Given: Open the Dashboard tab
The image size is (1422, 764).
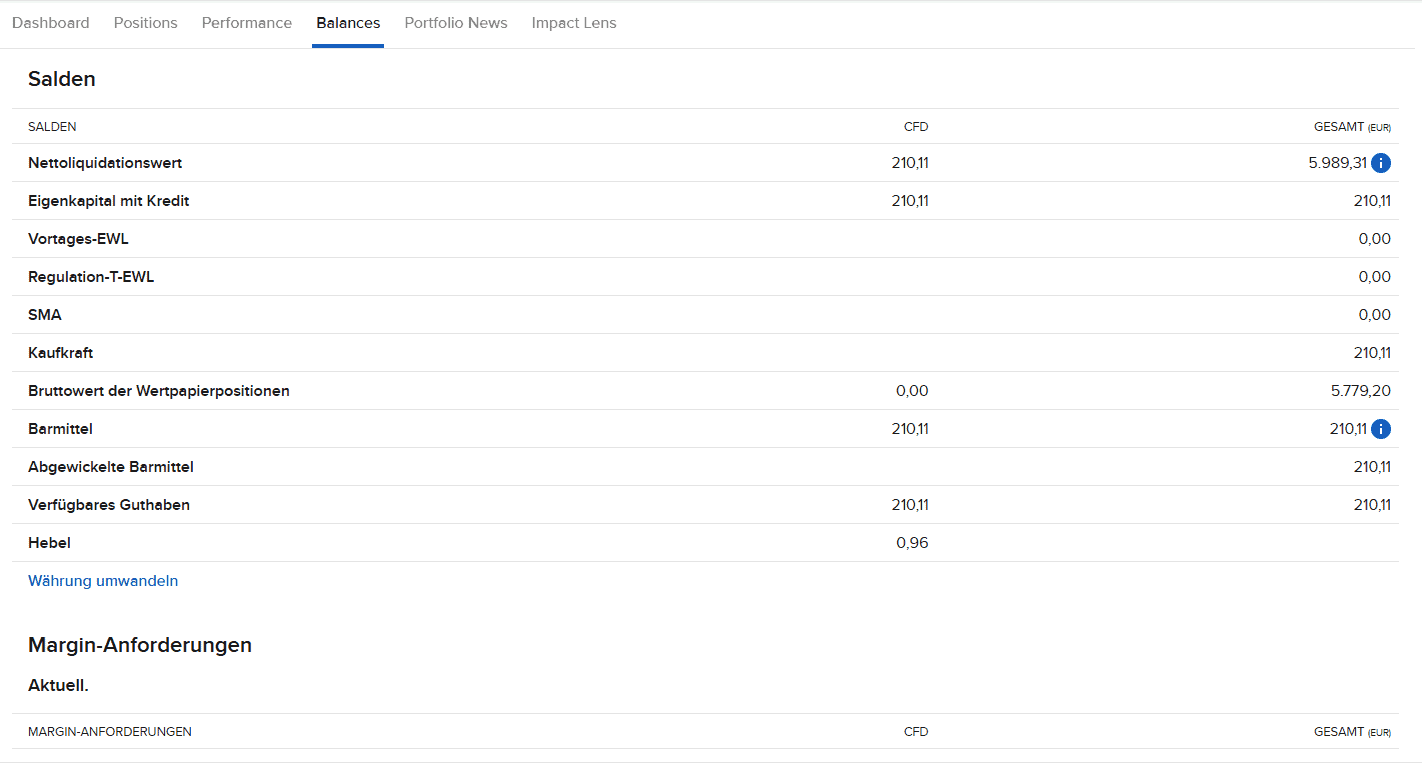Looking at the screenshot, I should tap(51, 23).
